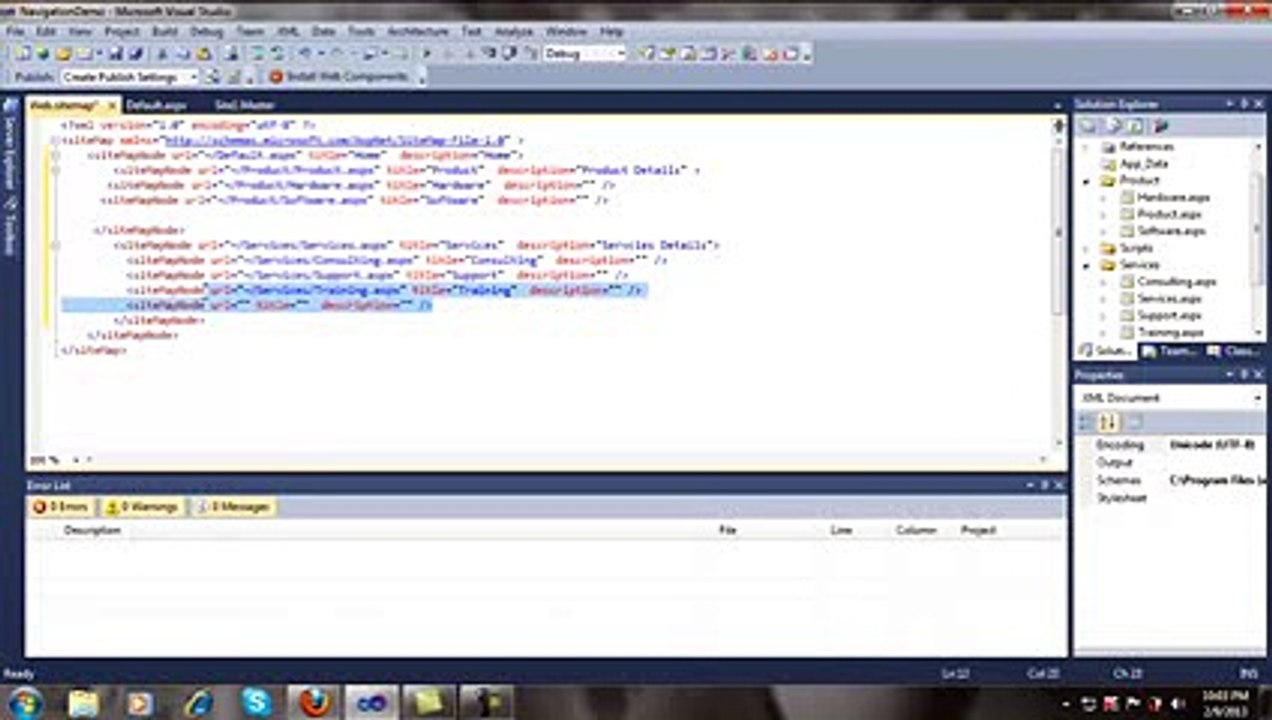Image resolution: width=1272 pixels, height=720 pixels.
Task: Click the Description column header
Action: [x=92, y=530]
